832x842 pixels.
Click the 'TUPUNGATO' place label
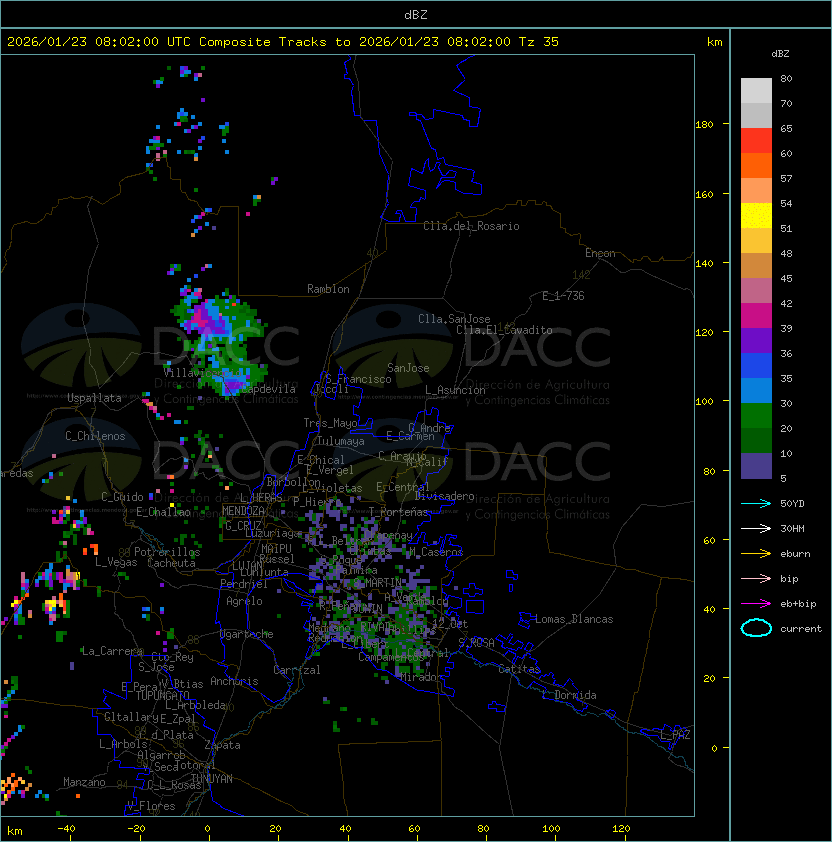click(x=162, y=696)
